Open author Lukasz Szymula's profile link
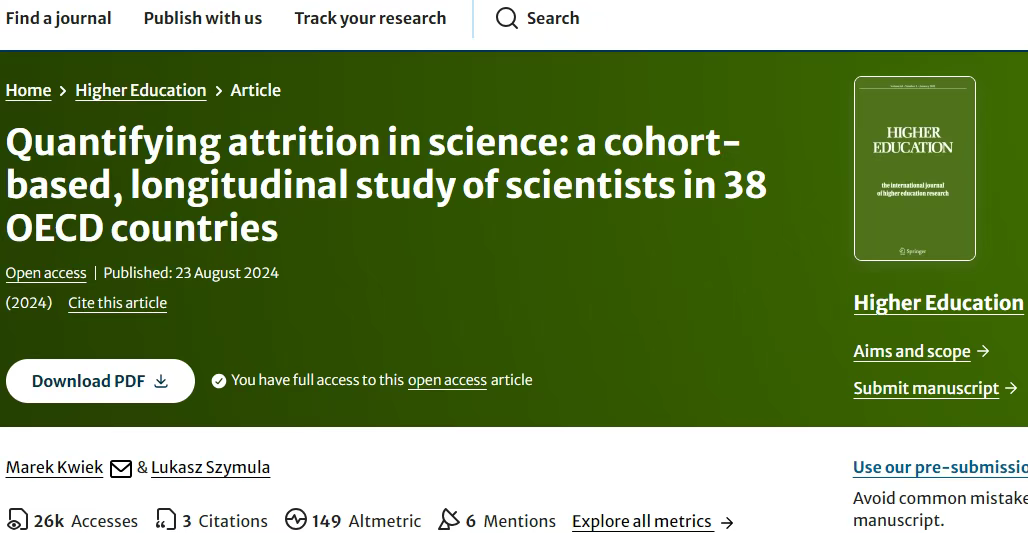 [x=210, y=467]
